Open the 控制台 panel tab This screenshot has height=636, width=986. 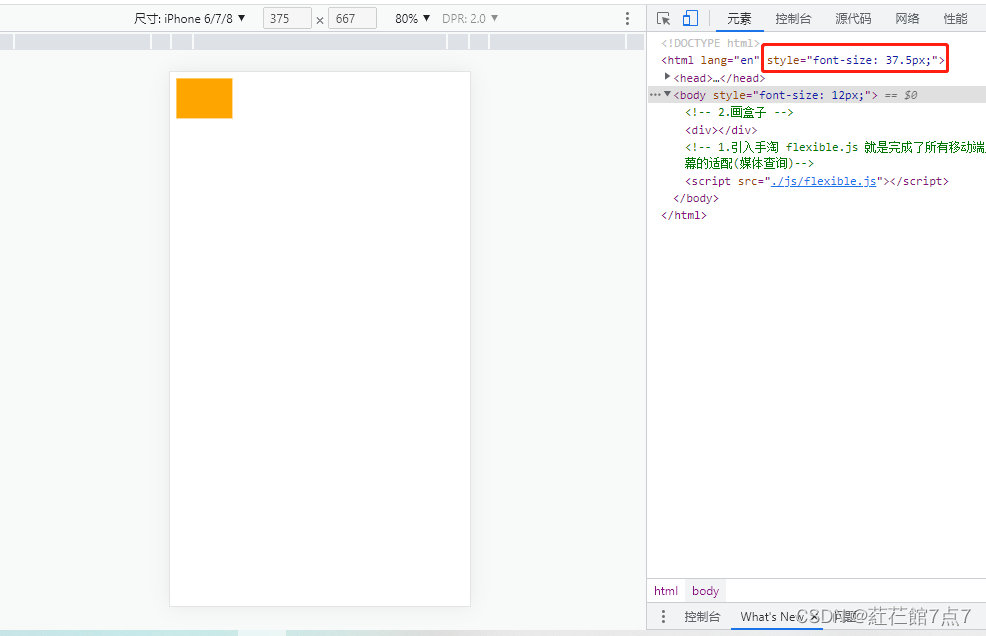coord(793,17)
